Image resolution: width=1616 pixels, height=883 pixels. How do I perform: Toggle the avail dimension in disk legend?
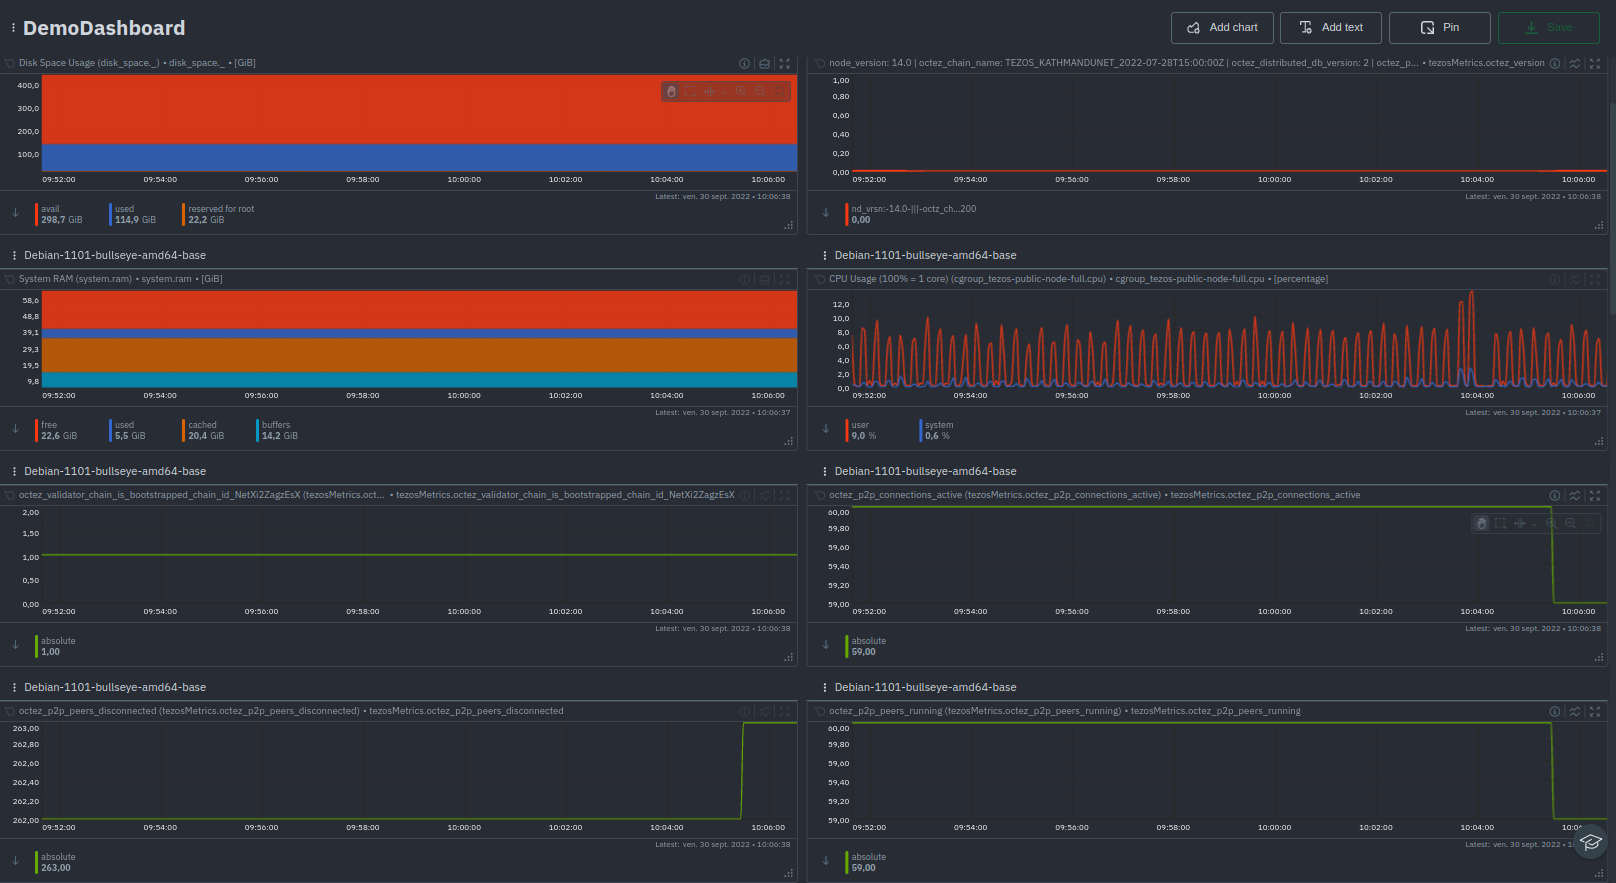coord(61,214)
